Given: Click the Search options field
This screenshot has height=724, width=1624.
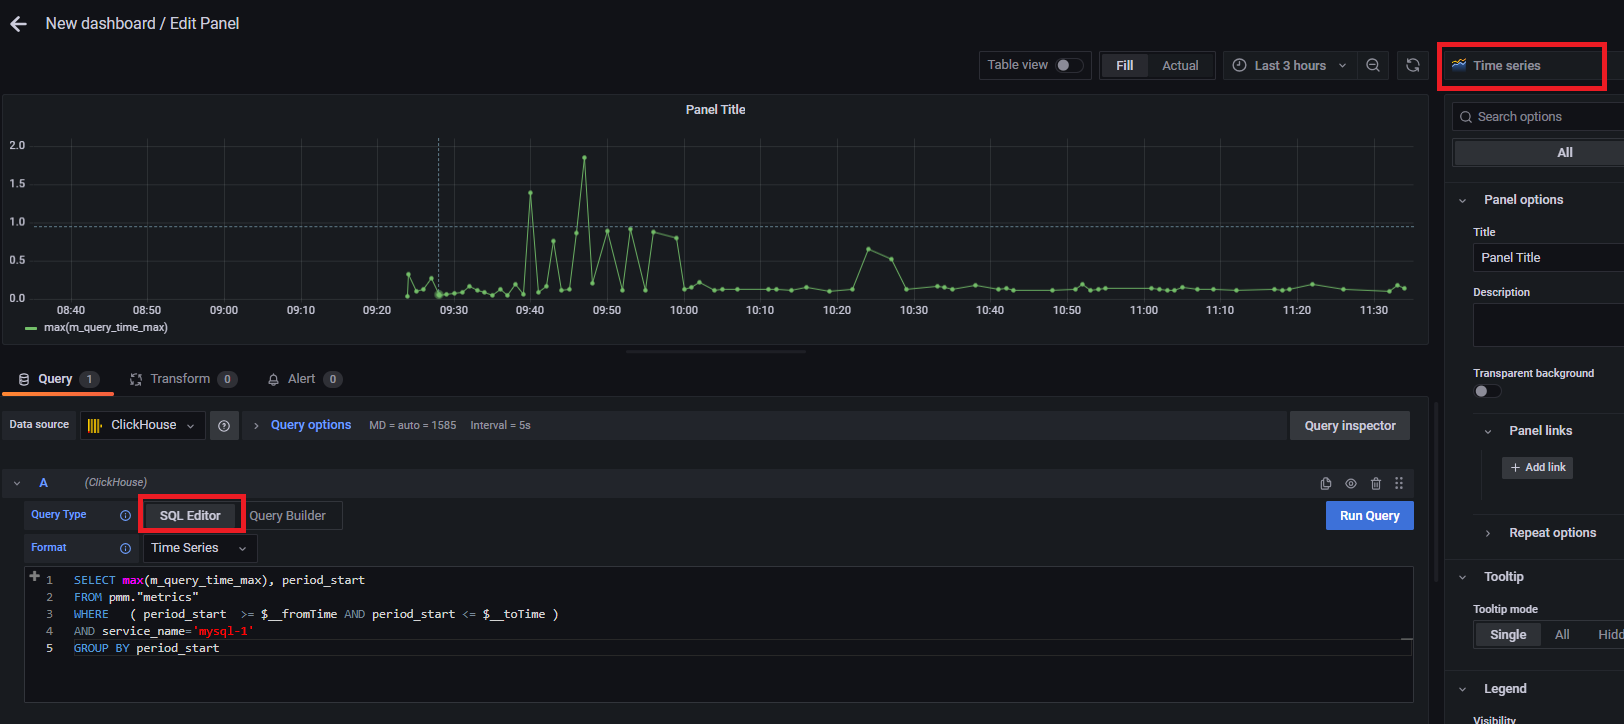Looking at the screenshot, I should click(1538, 117).
